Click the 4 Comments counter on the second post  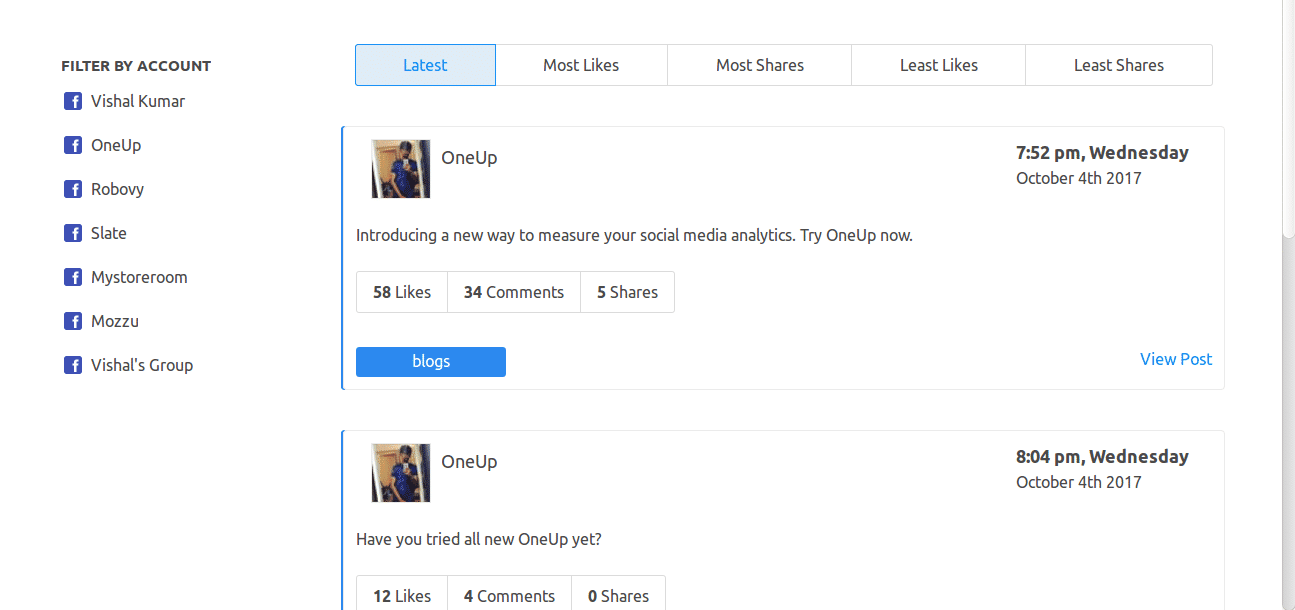tap(509, 595)
